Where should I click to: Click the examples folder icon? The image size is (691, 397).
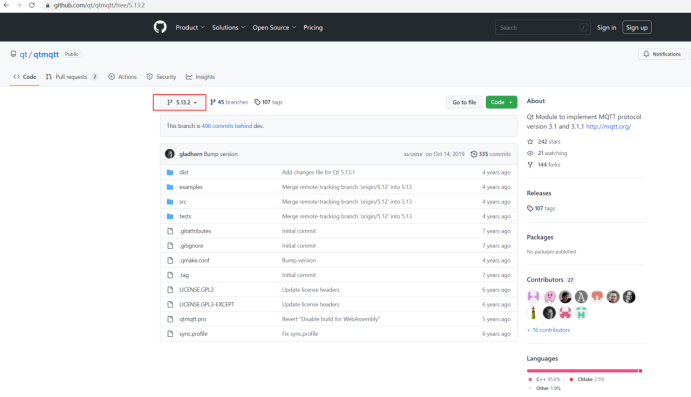[x=170, y=187]
